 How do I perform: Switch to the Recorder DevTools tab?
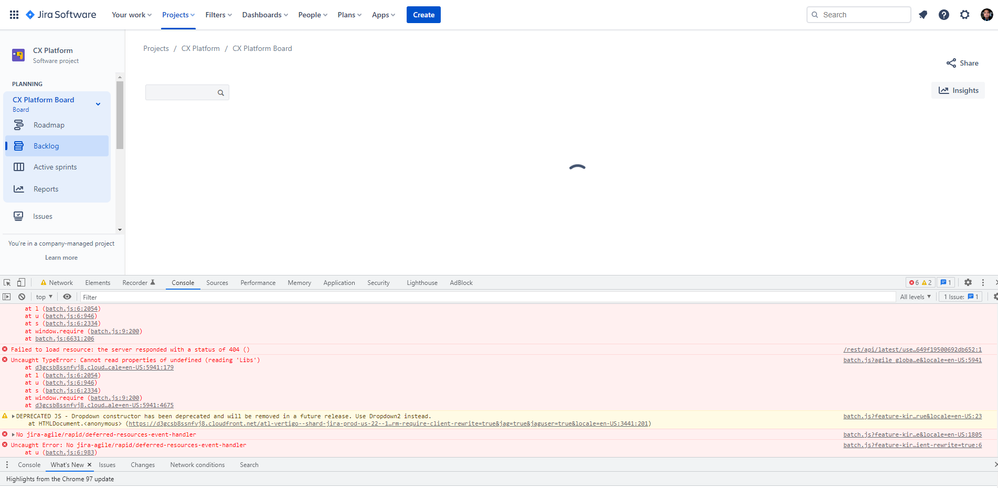pos(139,282)
